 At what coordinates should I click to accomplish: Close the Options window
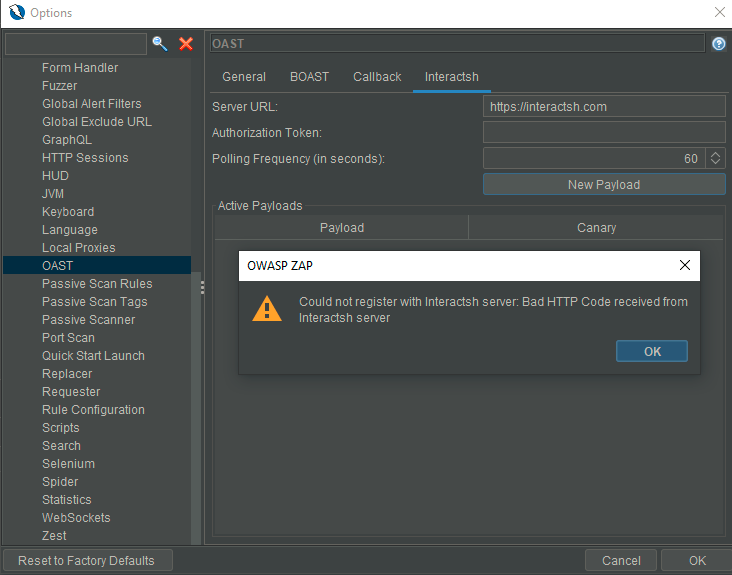pyautogui.click(x=719, y=12)
